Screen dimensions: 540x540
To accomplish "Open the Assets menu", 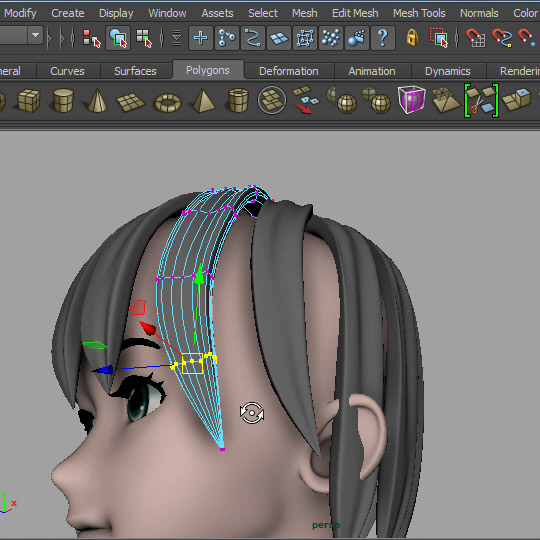I will coord(217,13).
